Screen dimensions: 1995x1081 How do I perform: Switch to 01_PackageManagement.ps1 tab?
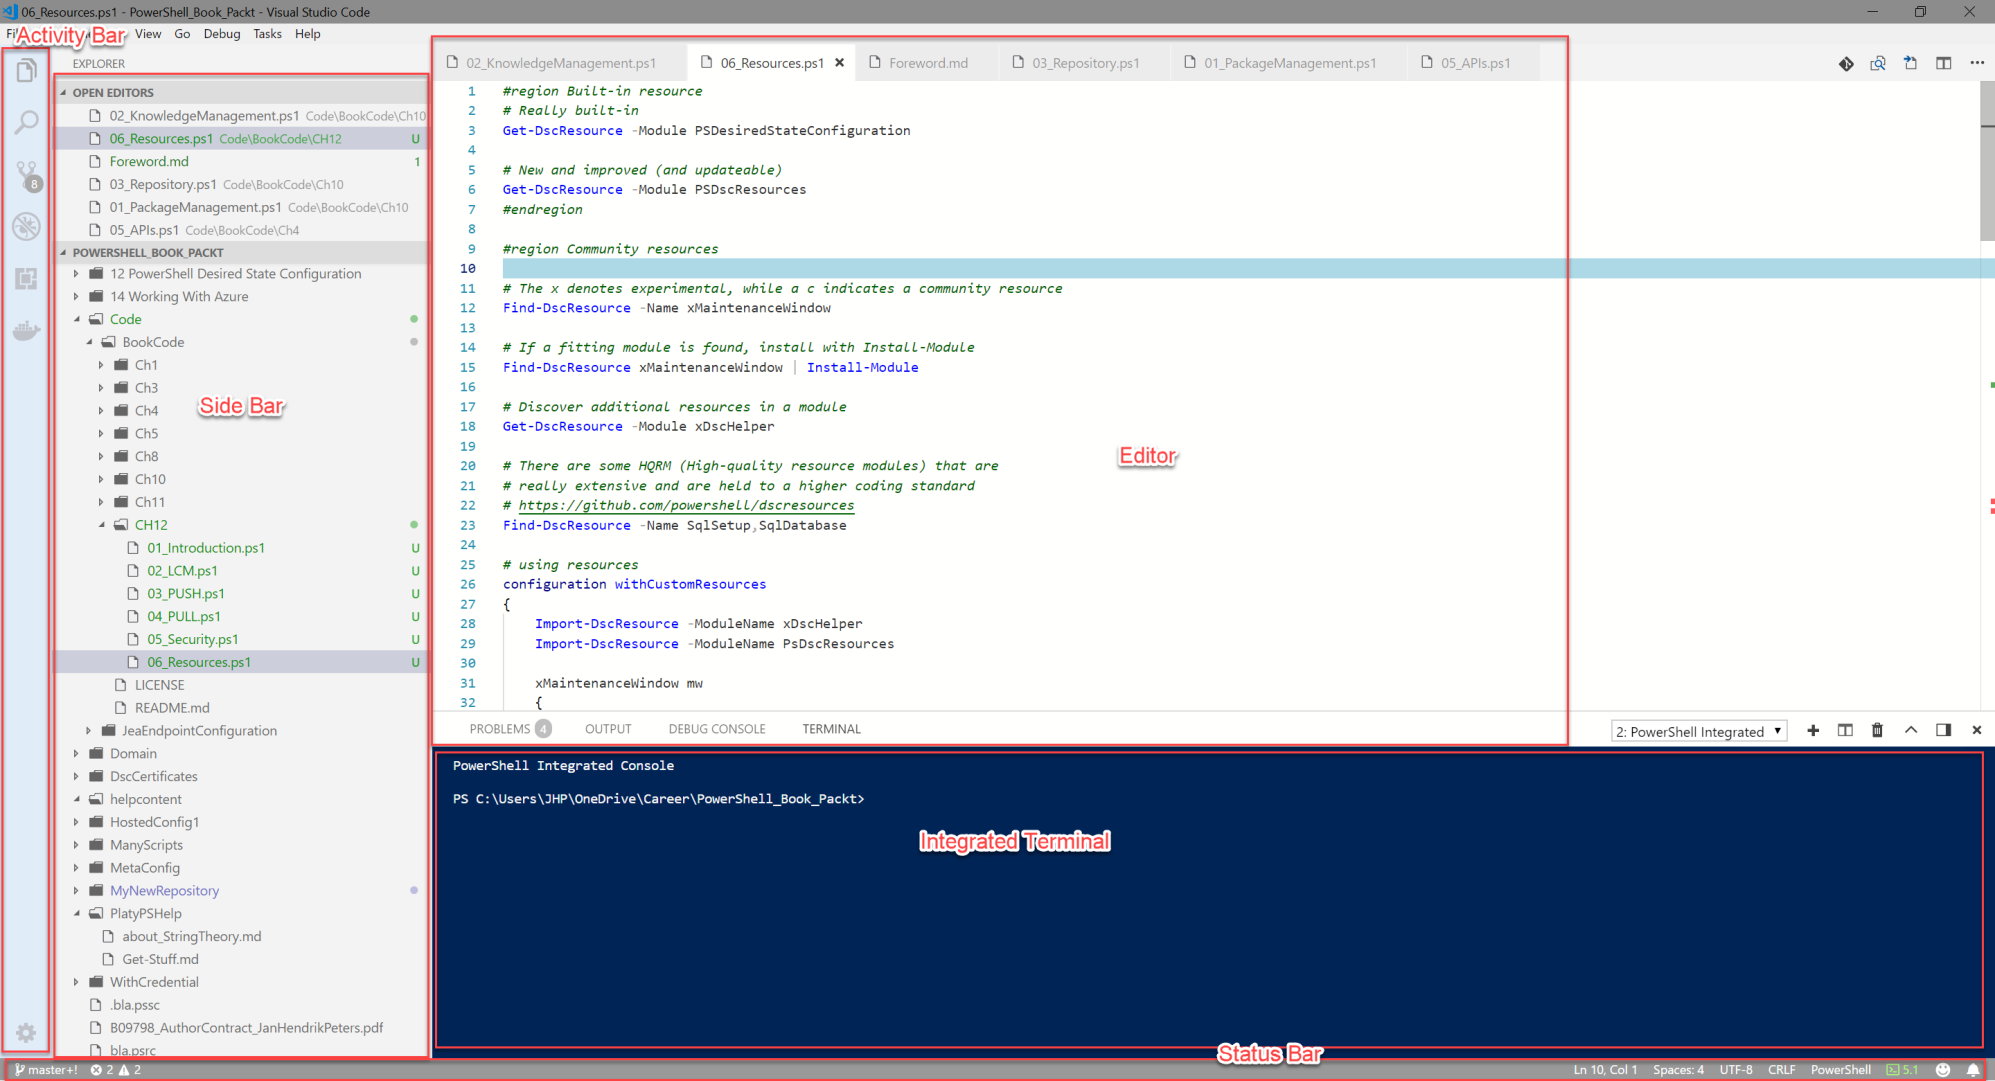1290,63
